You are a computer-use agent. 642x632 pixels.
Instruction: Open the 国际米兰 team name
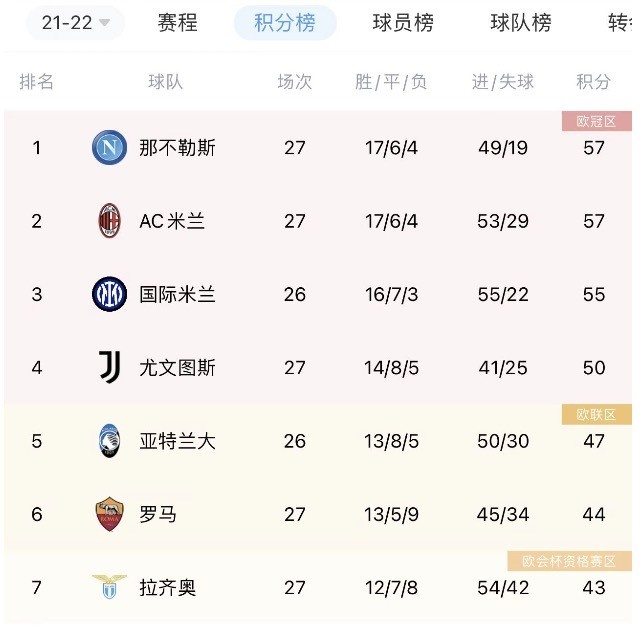pos(177,294)
